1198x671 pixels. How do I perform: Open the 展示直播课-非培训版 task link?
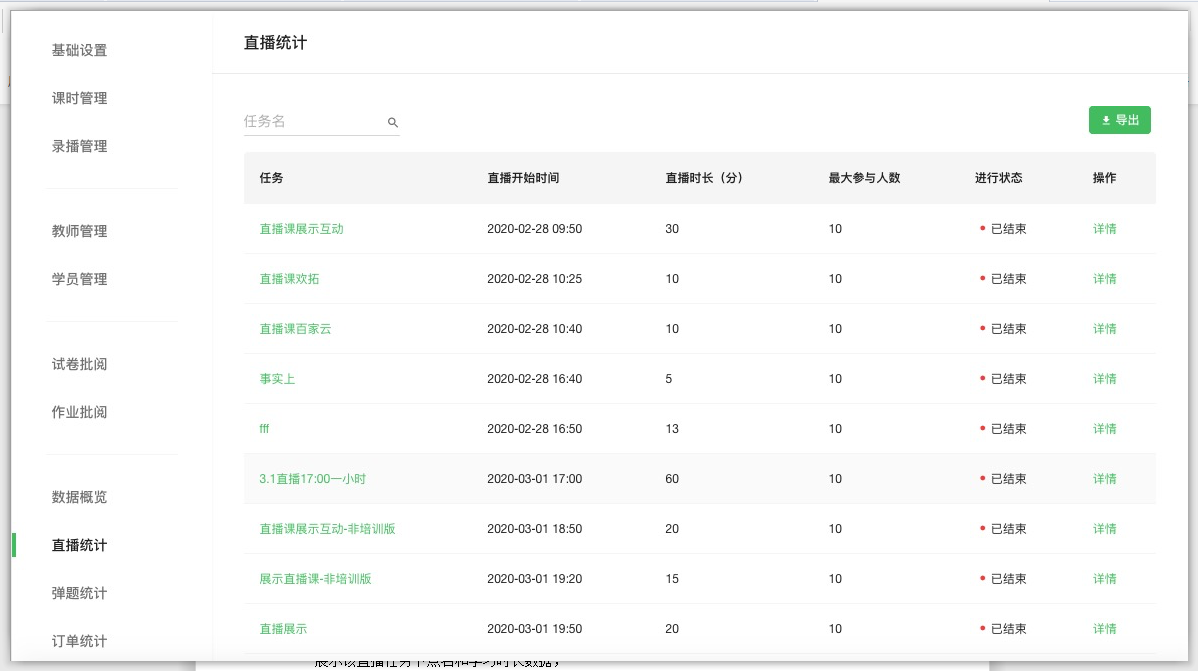[x=315, y=579]
